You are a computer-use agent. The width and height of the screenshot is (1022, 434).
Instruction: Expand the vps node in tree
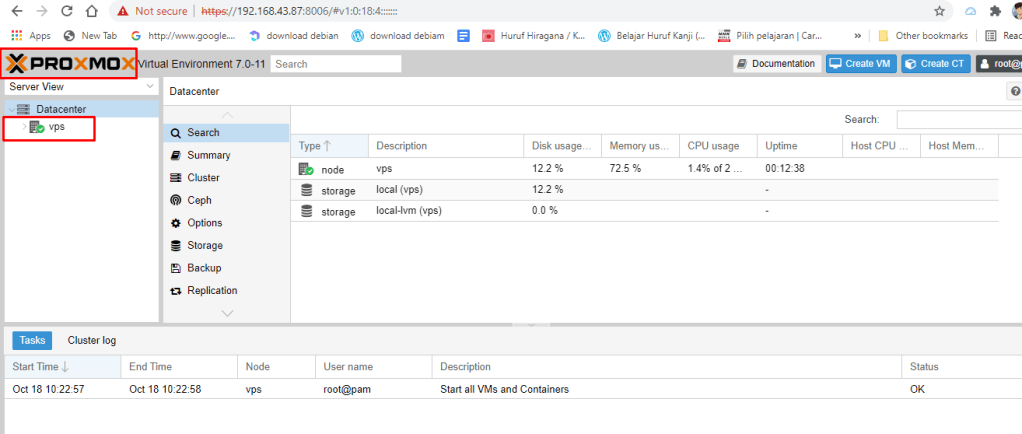click(x=24, y=127)
